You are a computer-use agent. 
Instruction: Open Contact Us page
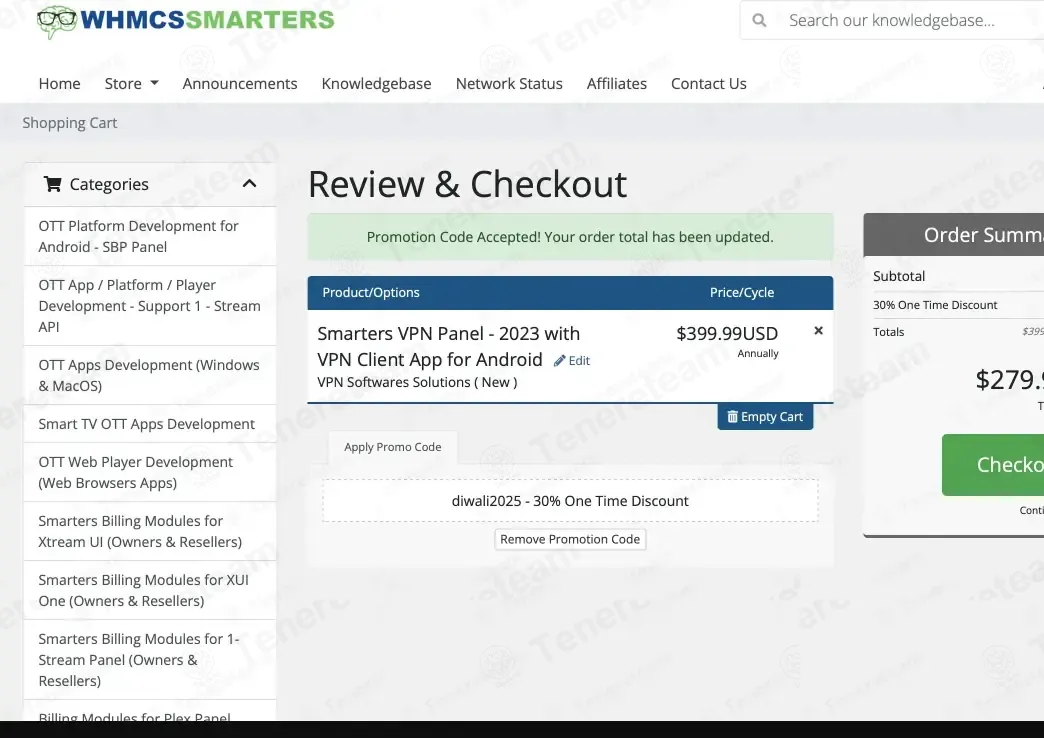point(708,83)
